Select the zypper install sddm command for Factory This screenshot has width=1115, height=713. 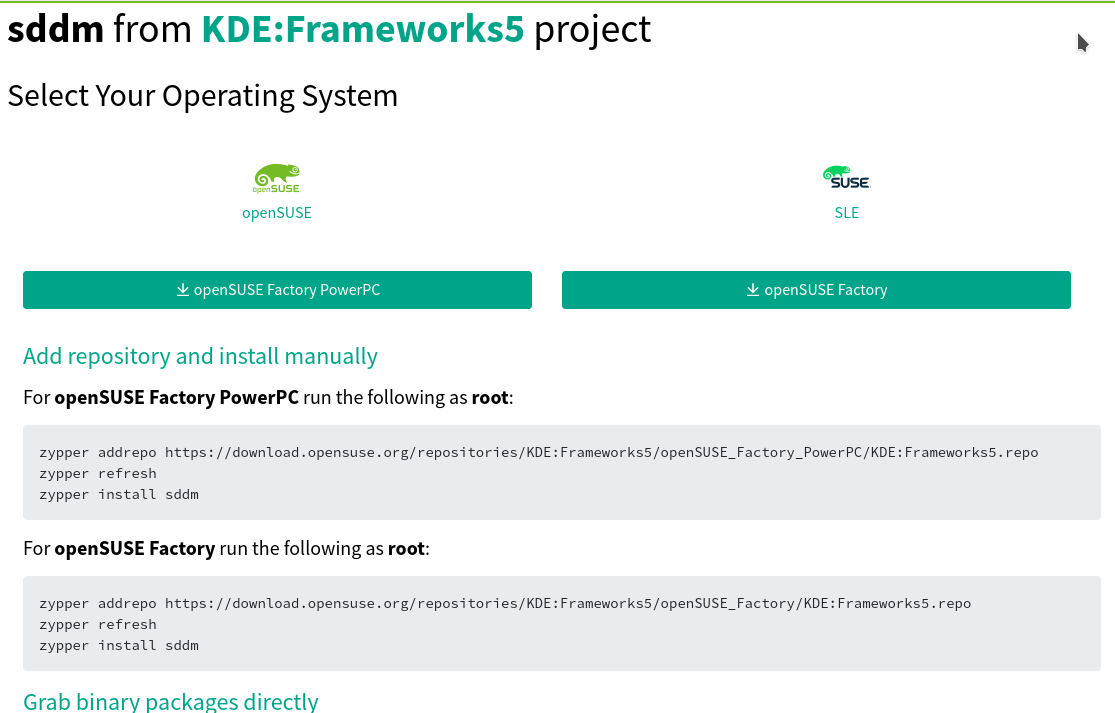pos(119,645)
